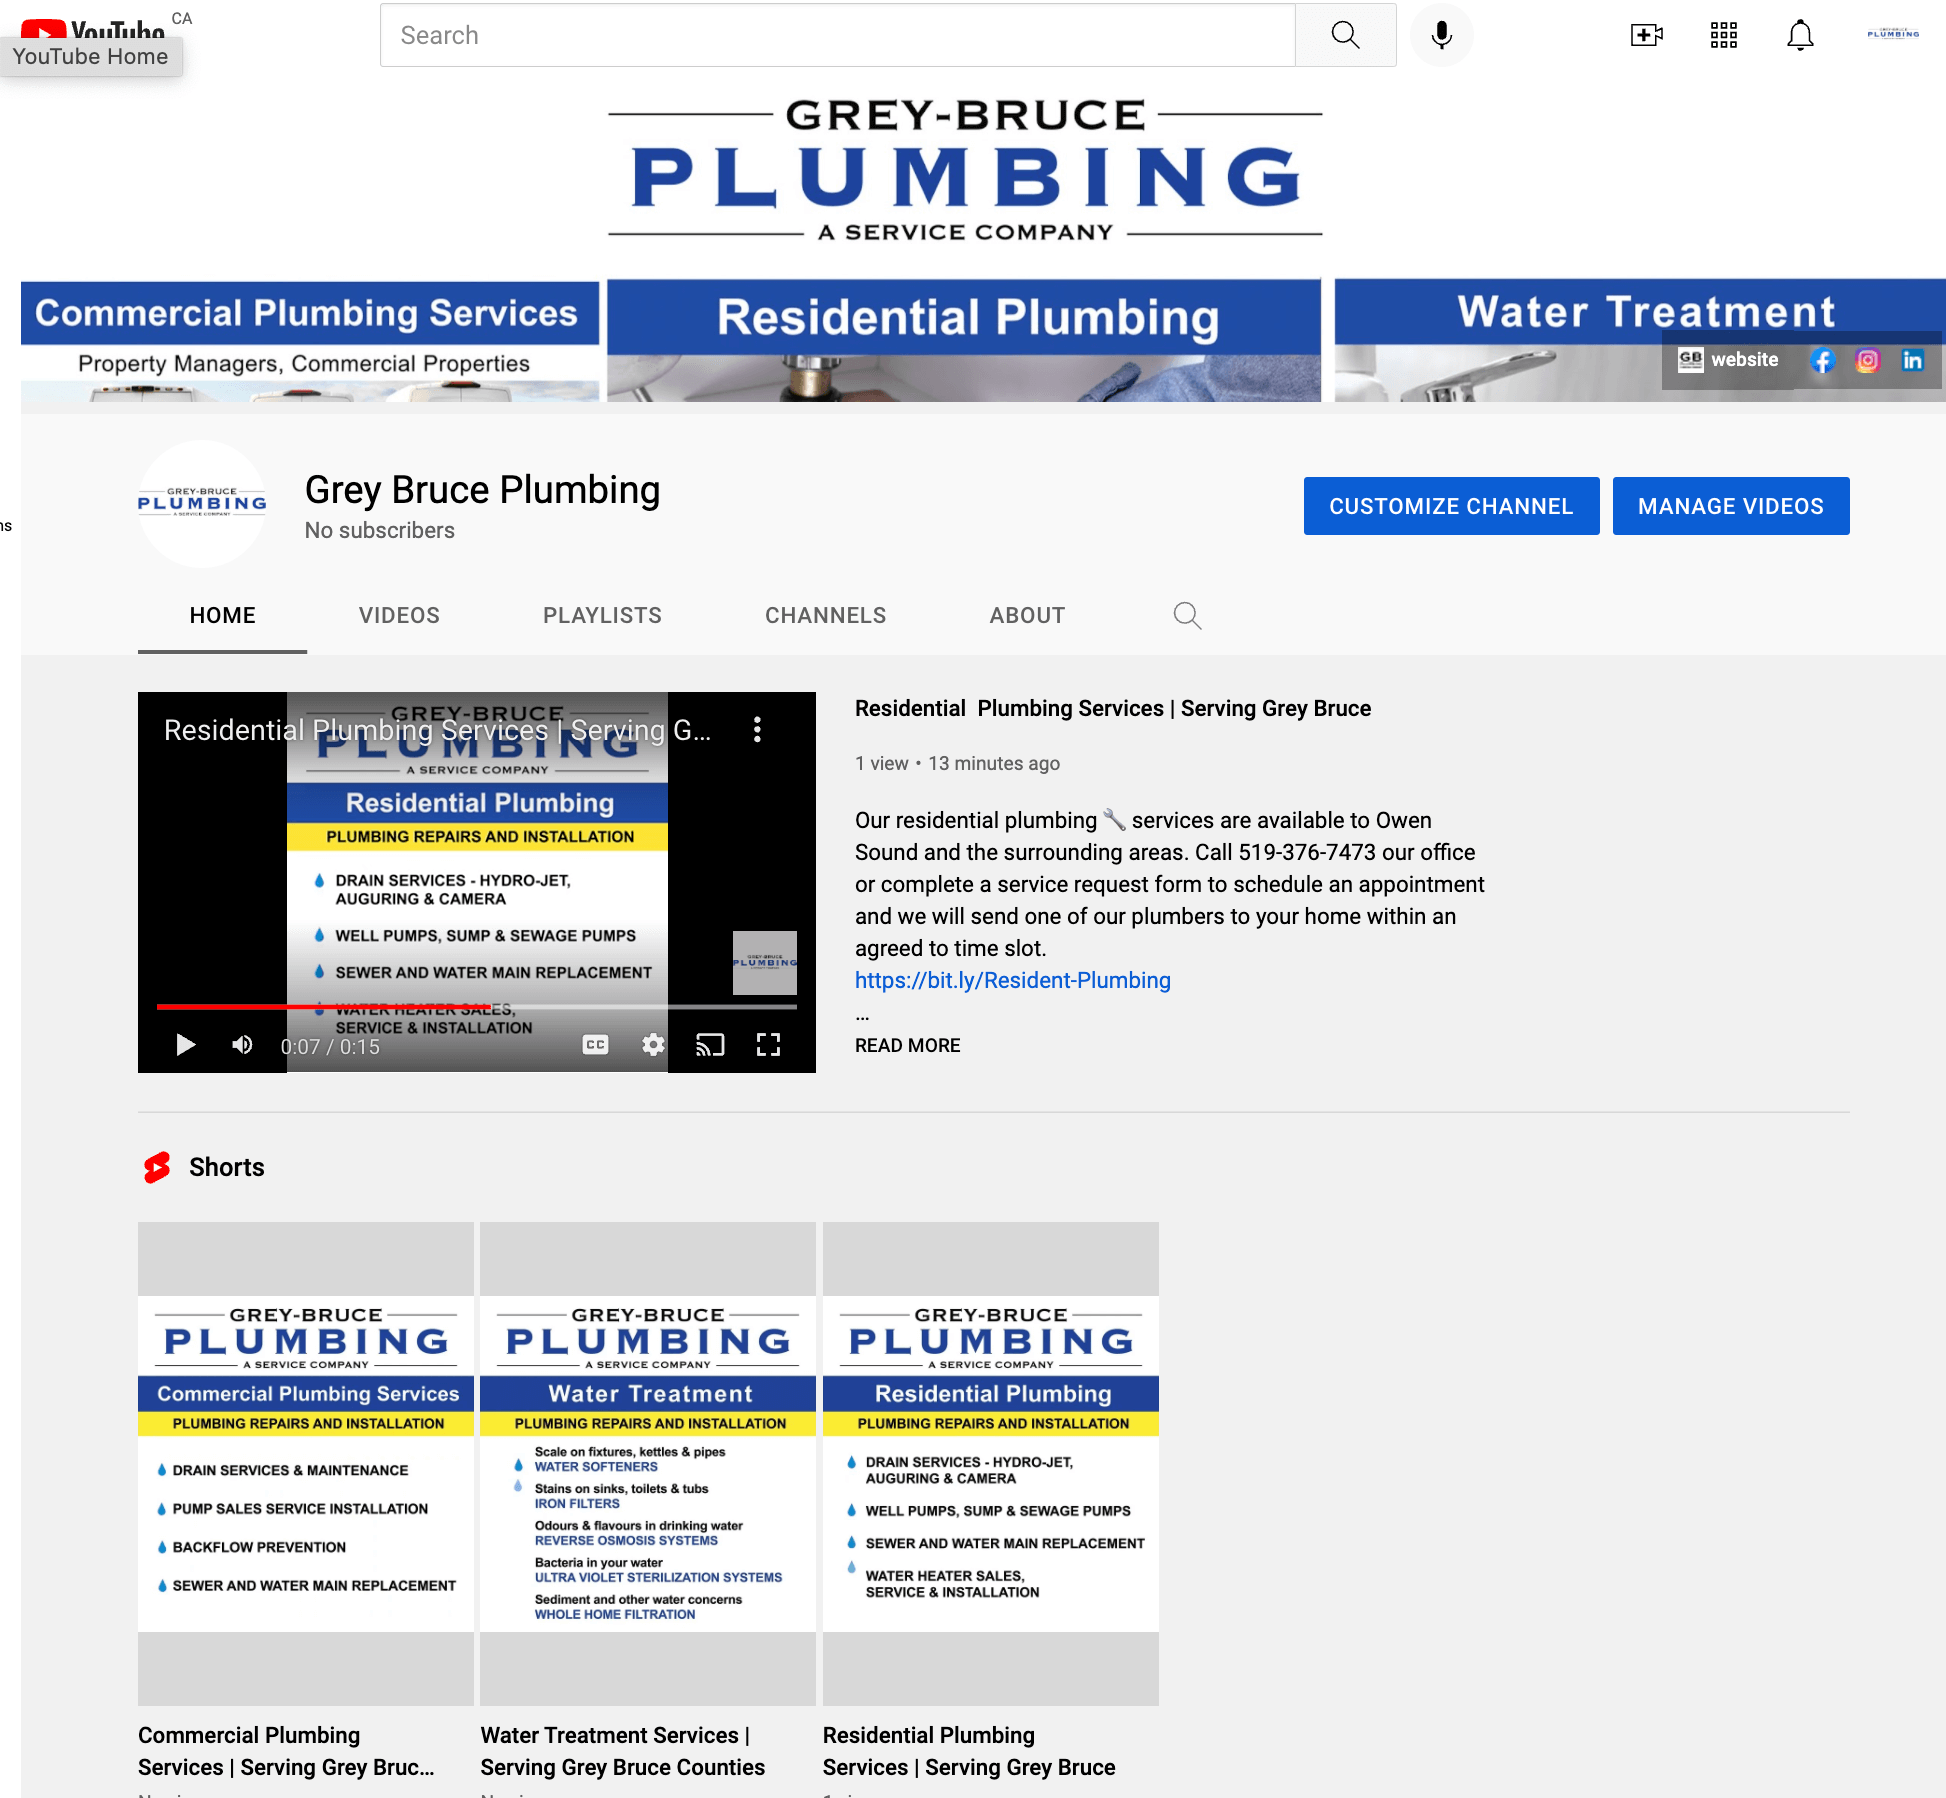
Task: Click the Grey Bruce Plumbing channel icon
Action: [202, 503]
